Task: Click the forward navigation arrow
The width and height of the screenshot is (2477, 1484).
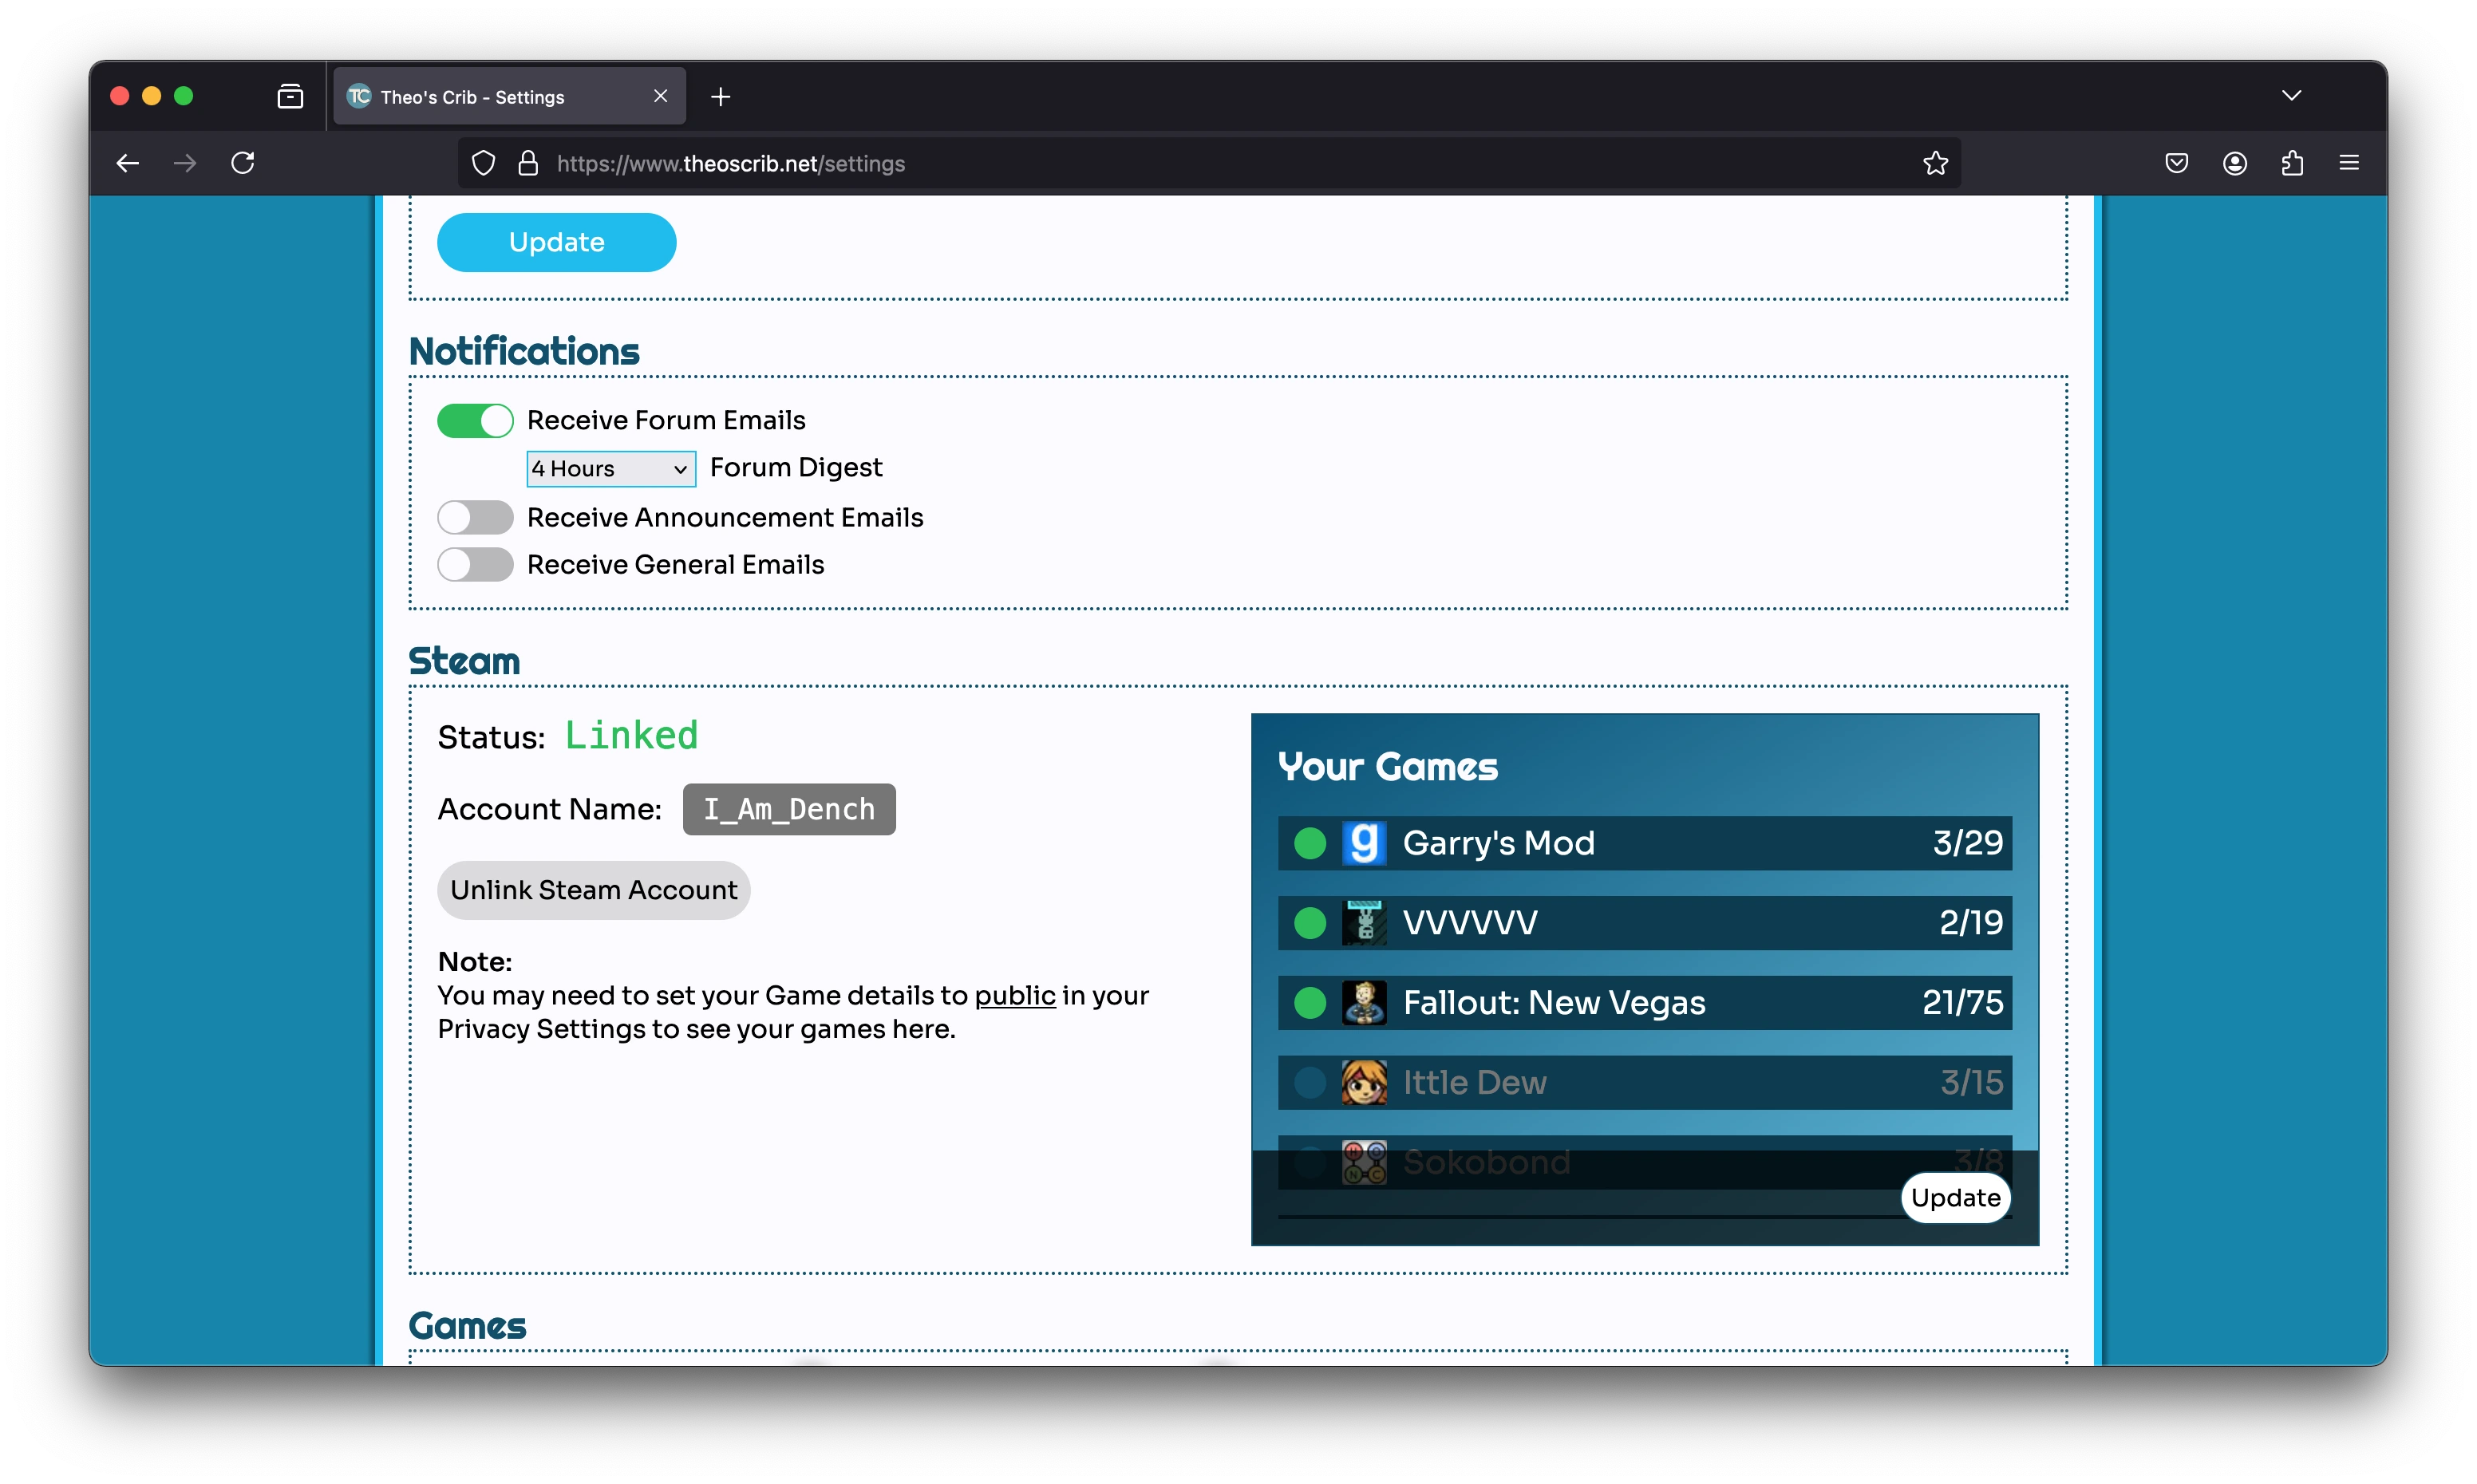Action: [185, 163]
